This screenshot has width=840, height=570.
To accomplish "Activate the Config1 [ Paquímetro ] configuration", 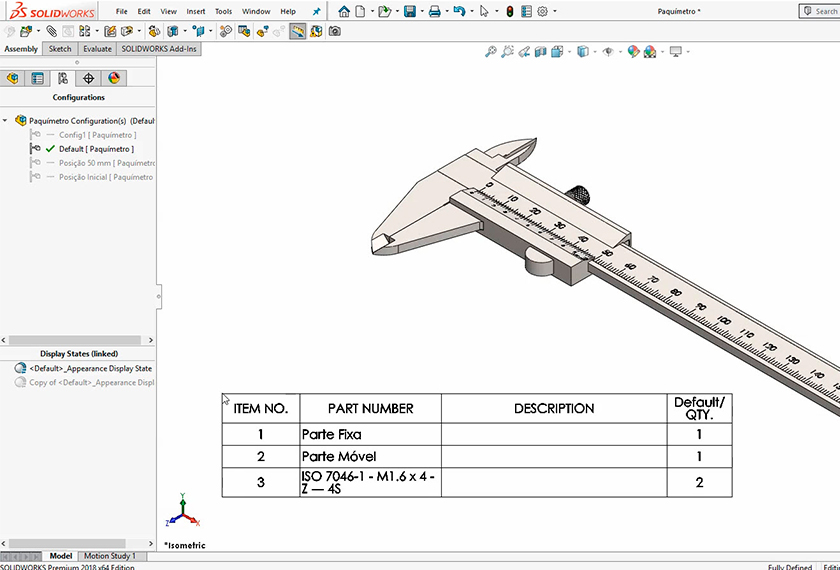I will tap(97, 135).
